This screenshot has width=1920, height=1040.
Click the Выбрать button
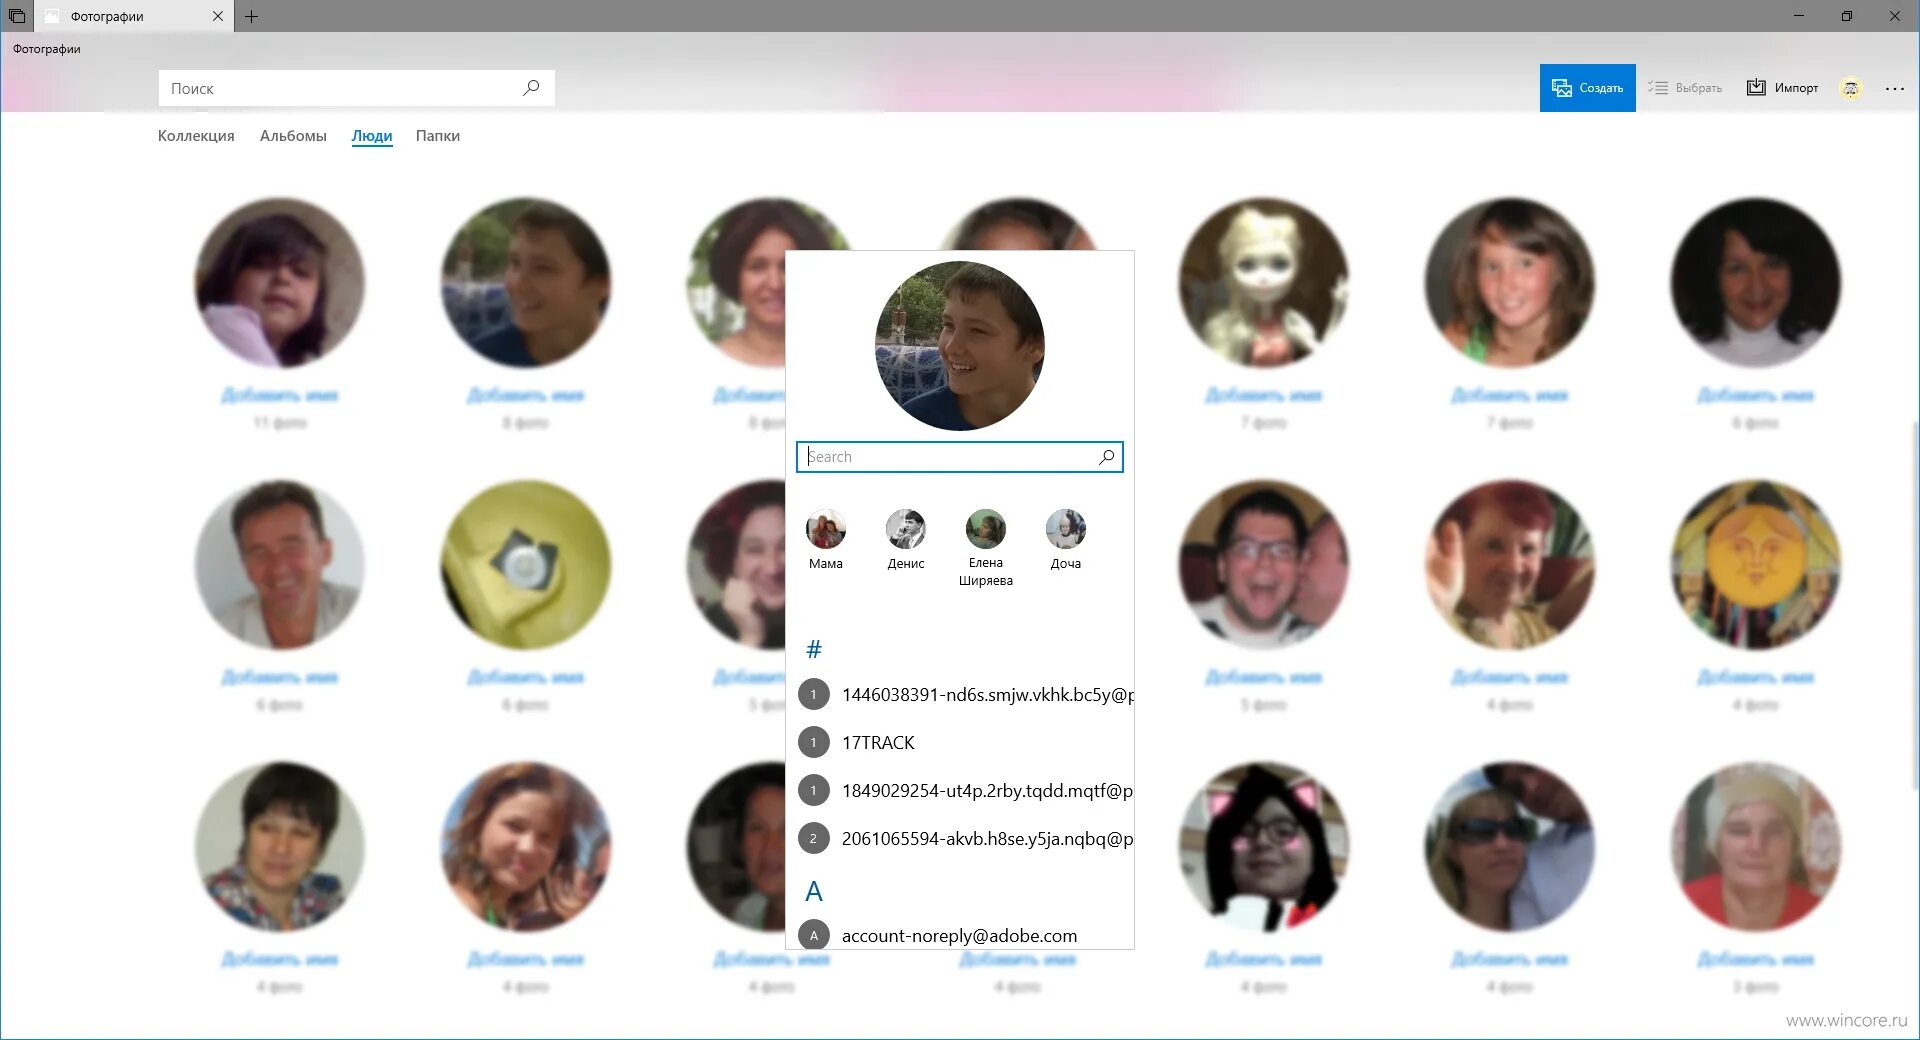(1685, 88)
